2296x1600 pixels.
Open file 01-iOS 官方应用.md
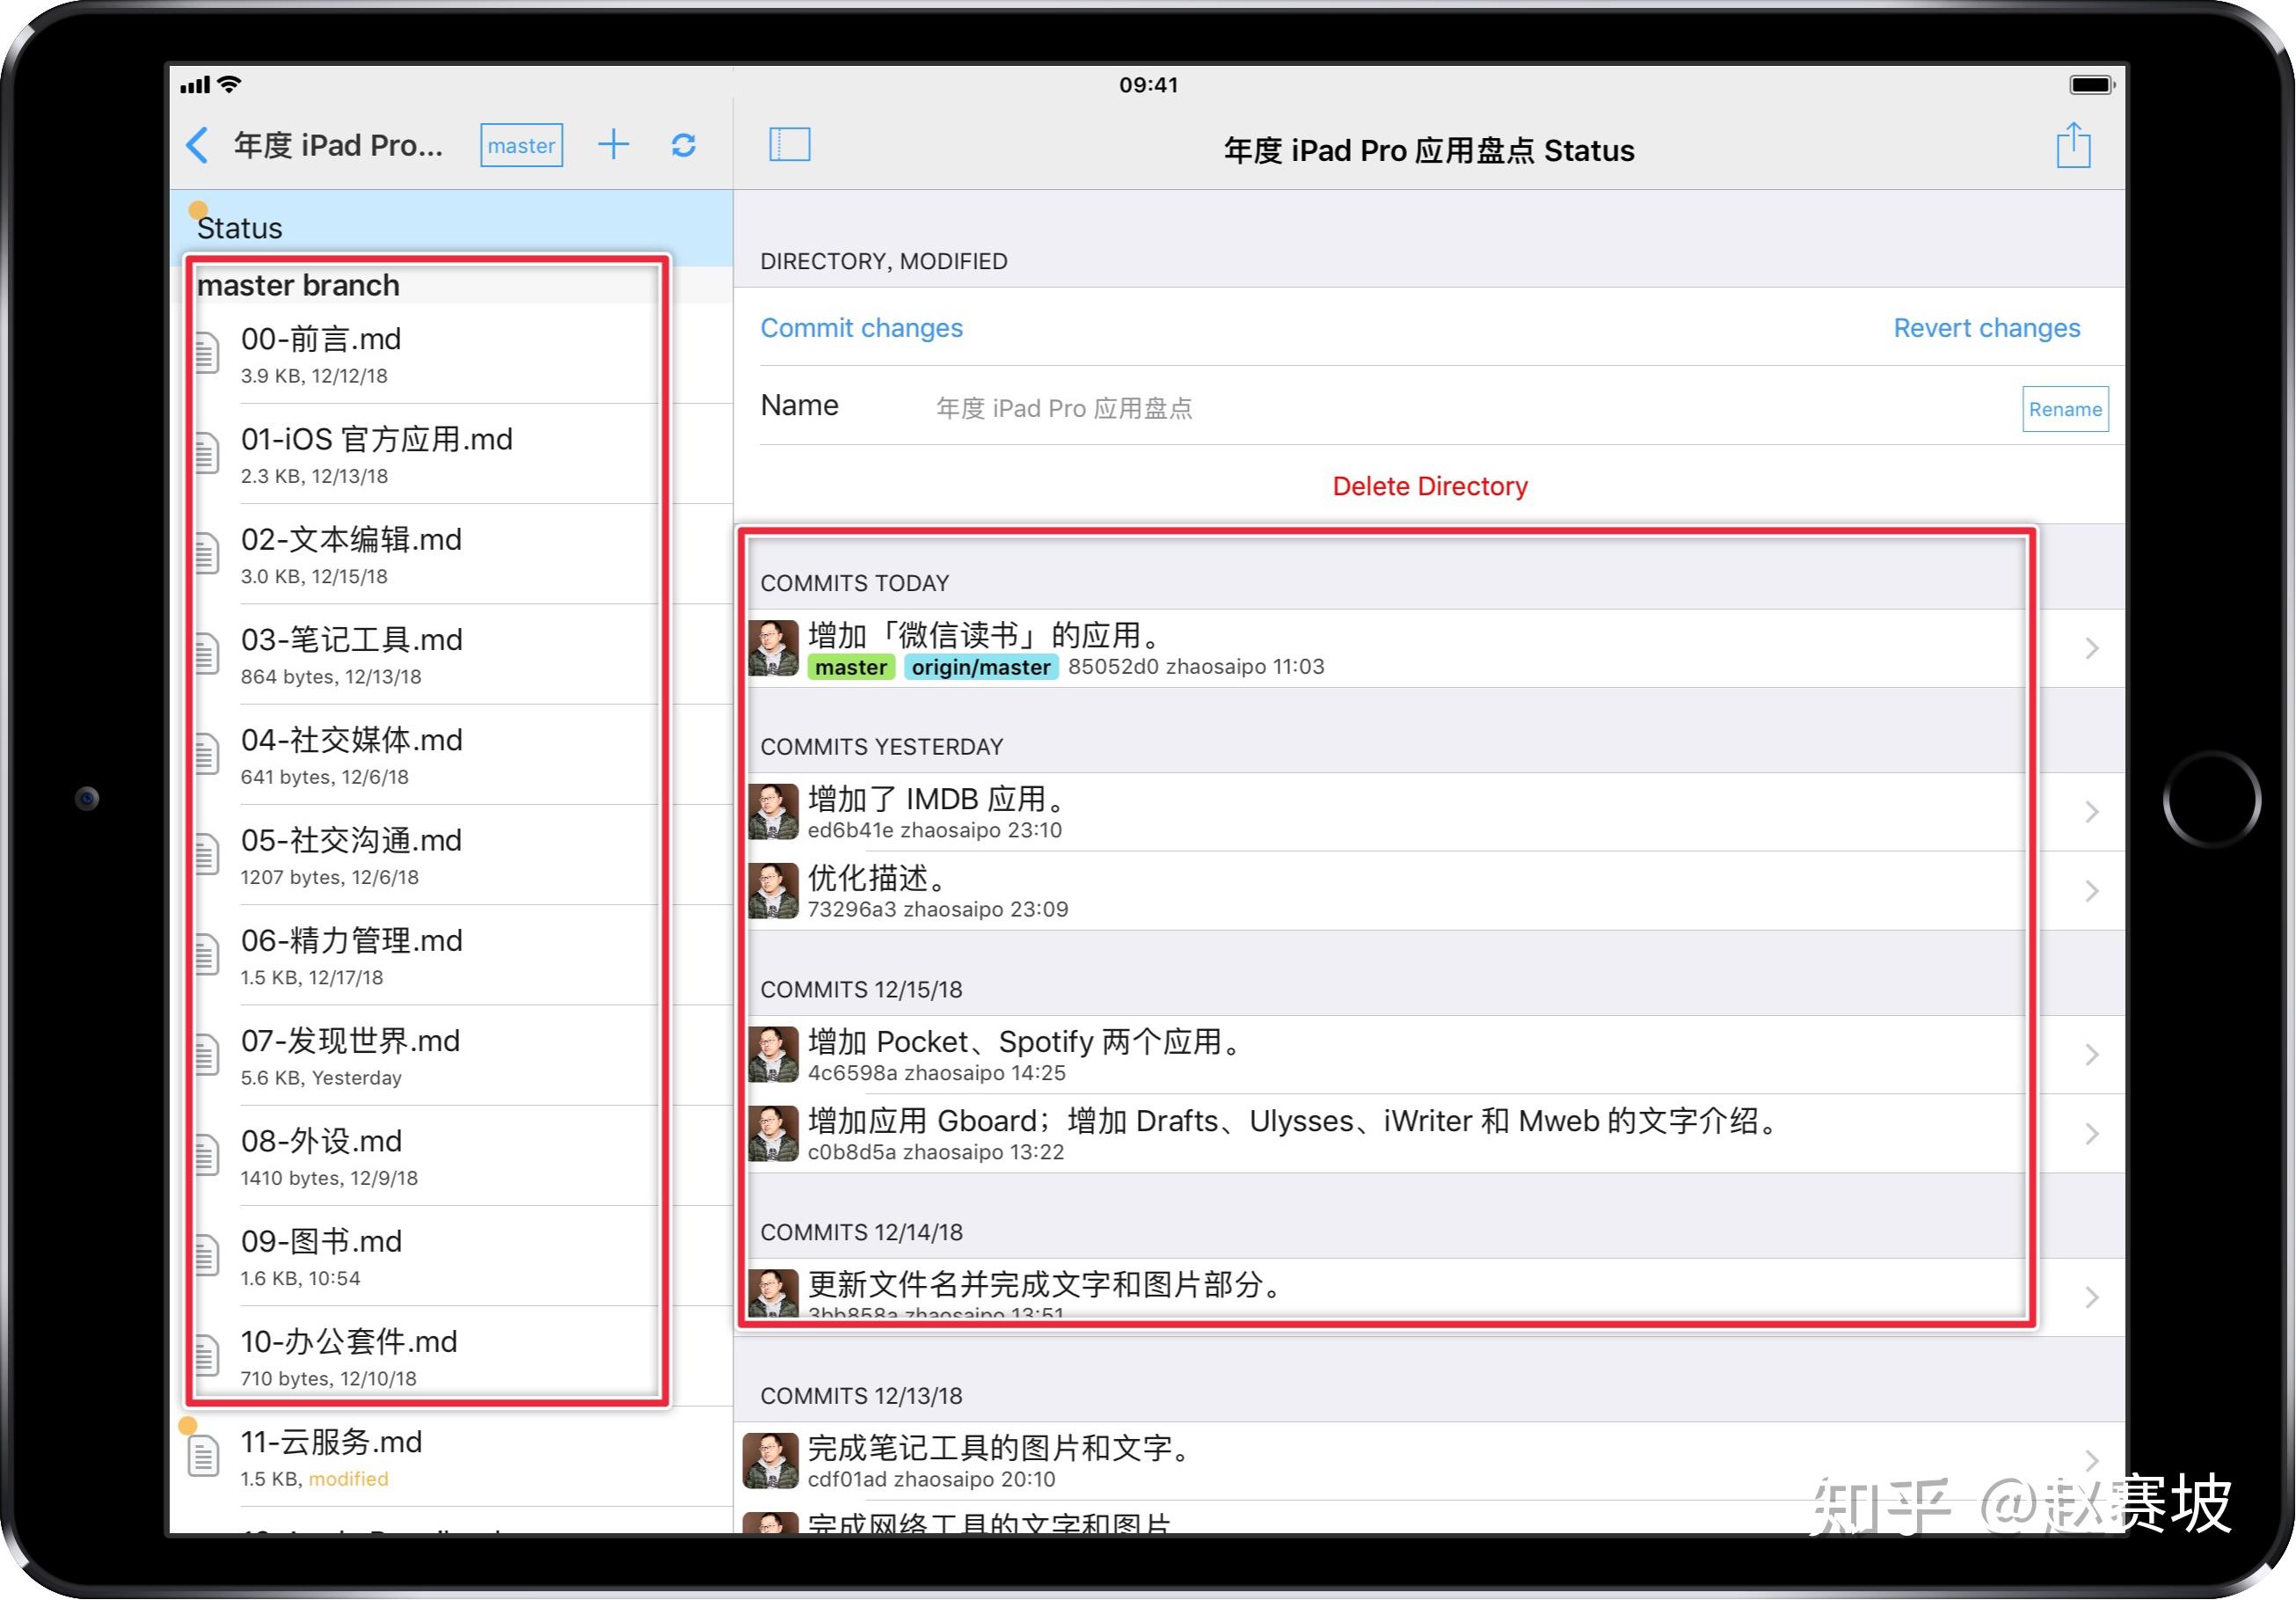point(451,454)
